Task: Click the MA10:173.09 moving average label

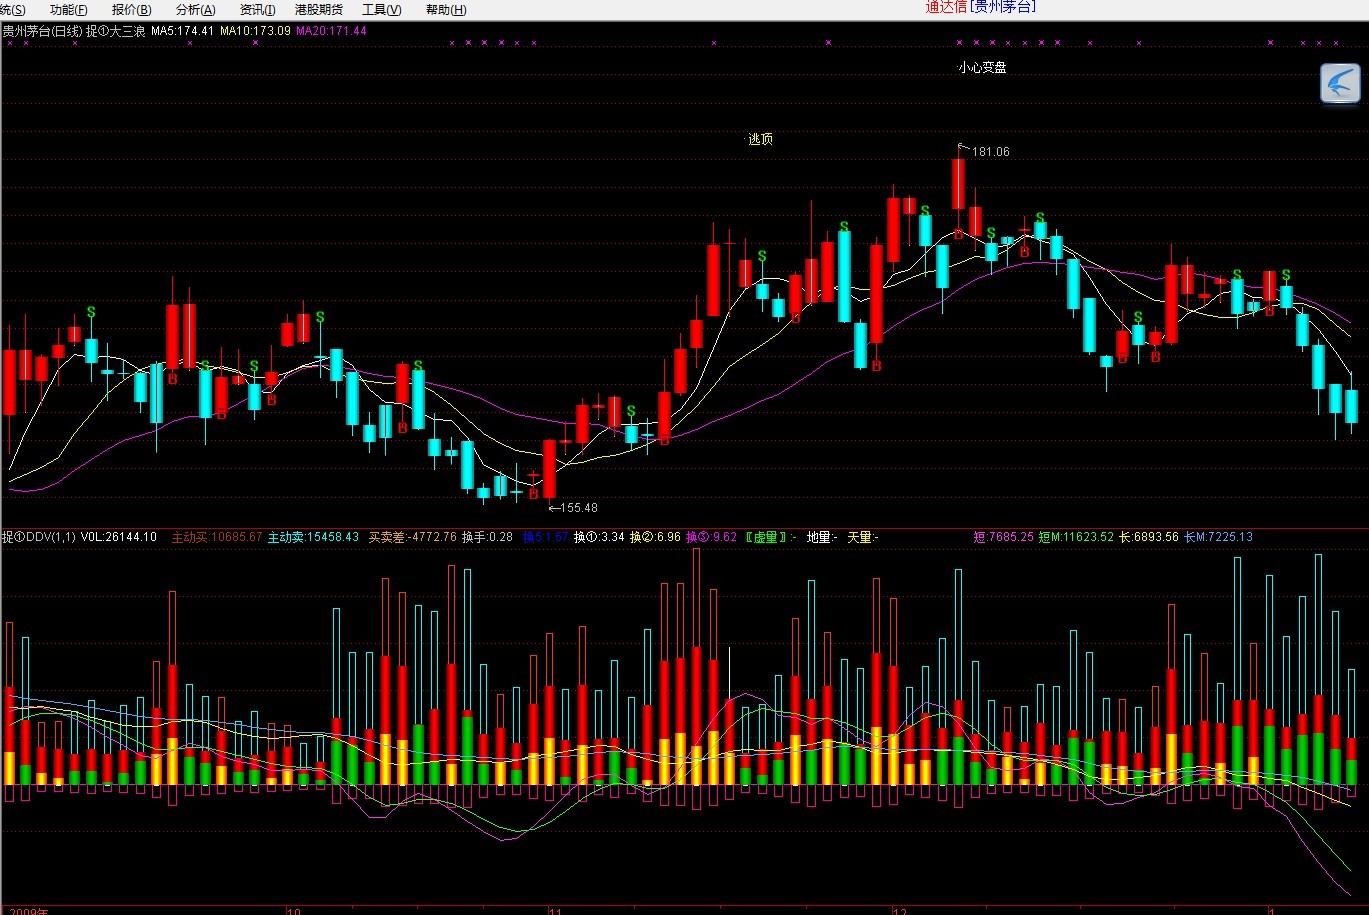Action: (256, 31)
